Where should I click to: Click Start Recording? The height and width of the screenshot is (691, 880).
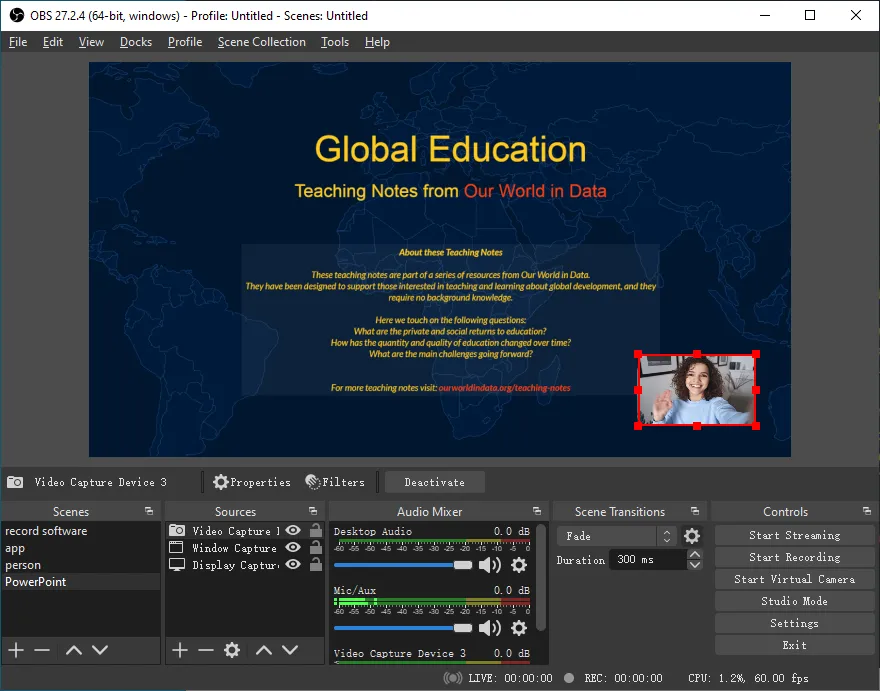tap(794, 557)
